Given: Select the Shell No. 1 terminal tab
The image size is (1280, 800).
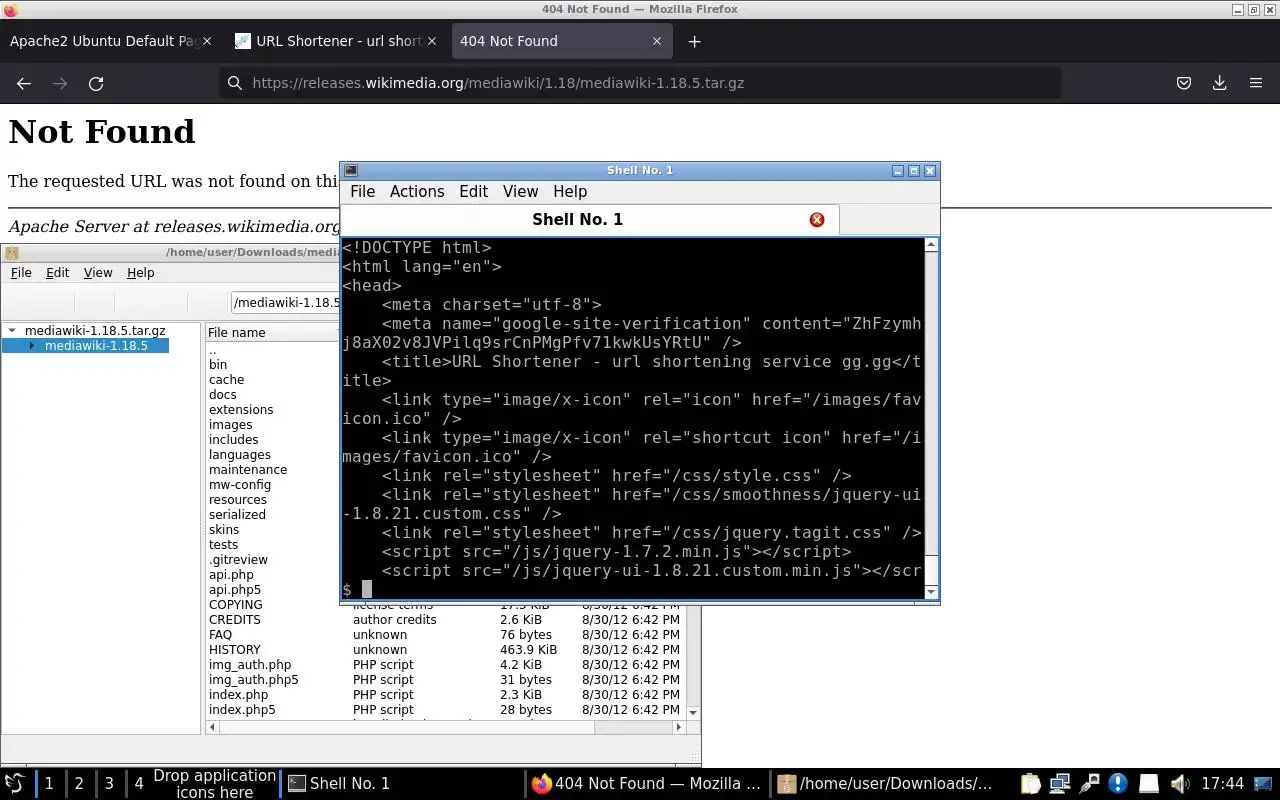Looking at the screenshot, I should (x=590, y=219).
